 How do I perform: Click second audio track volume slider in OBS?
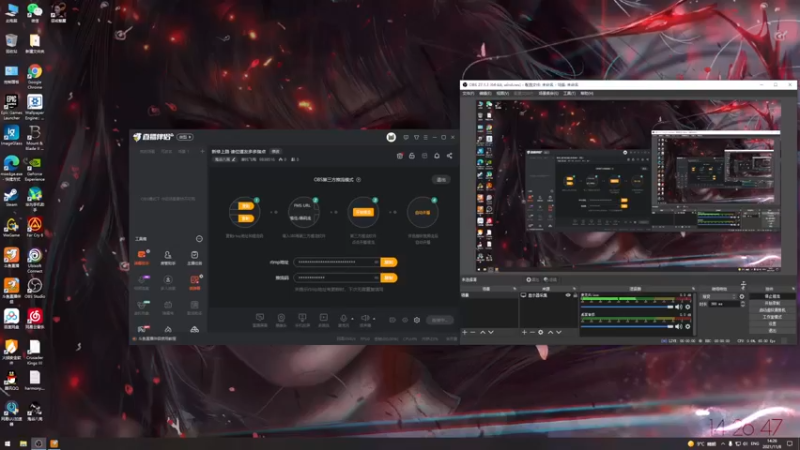(x=627, y=327)
